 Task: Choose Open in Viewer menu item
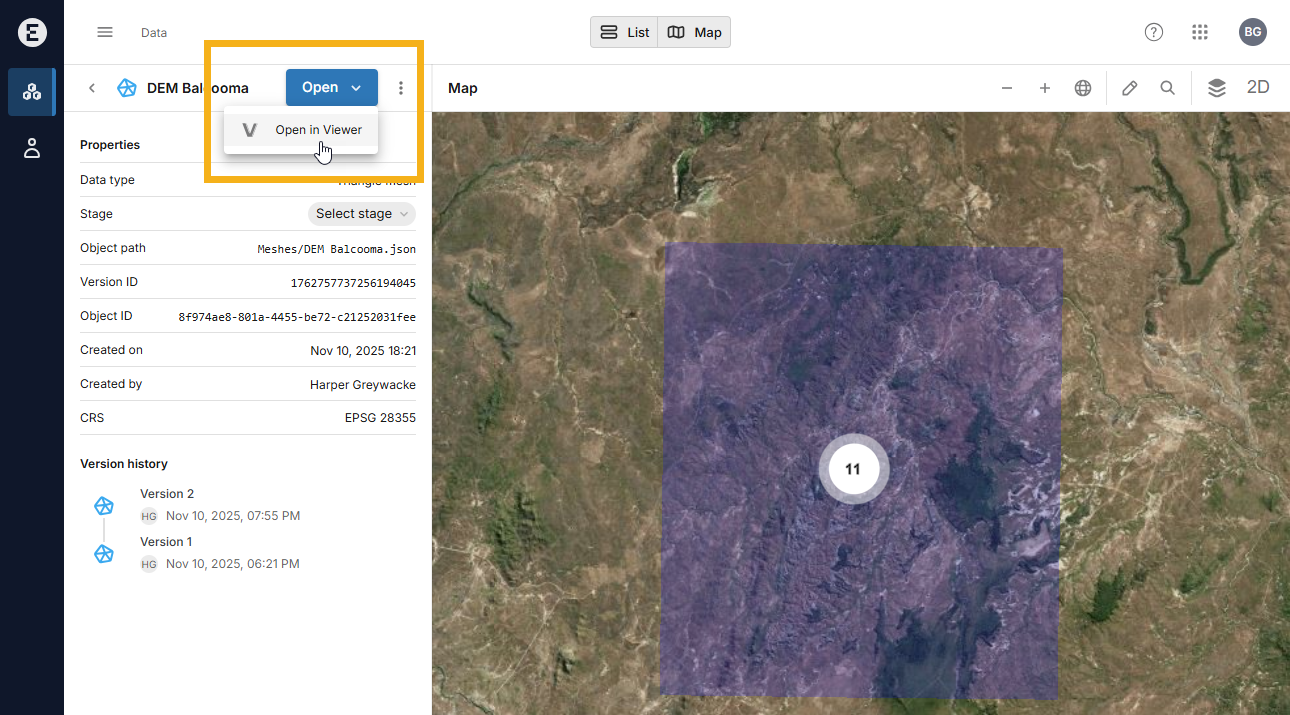pyautogui.click(x=318, y=130)
